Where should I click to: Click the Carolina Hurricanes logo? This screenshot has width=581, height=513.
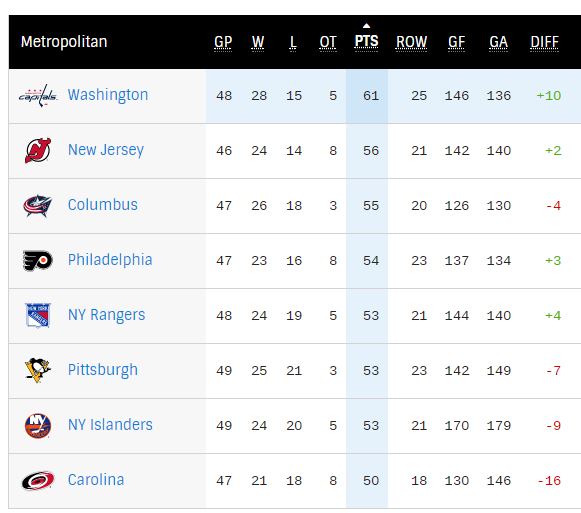point(38,480)
